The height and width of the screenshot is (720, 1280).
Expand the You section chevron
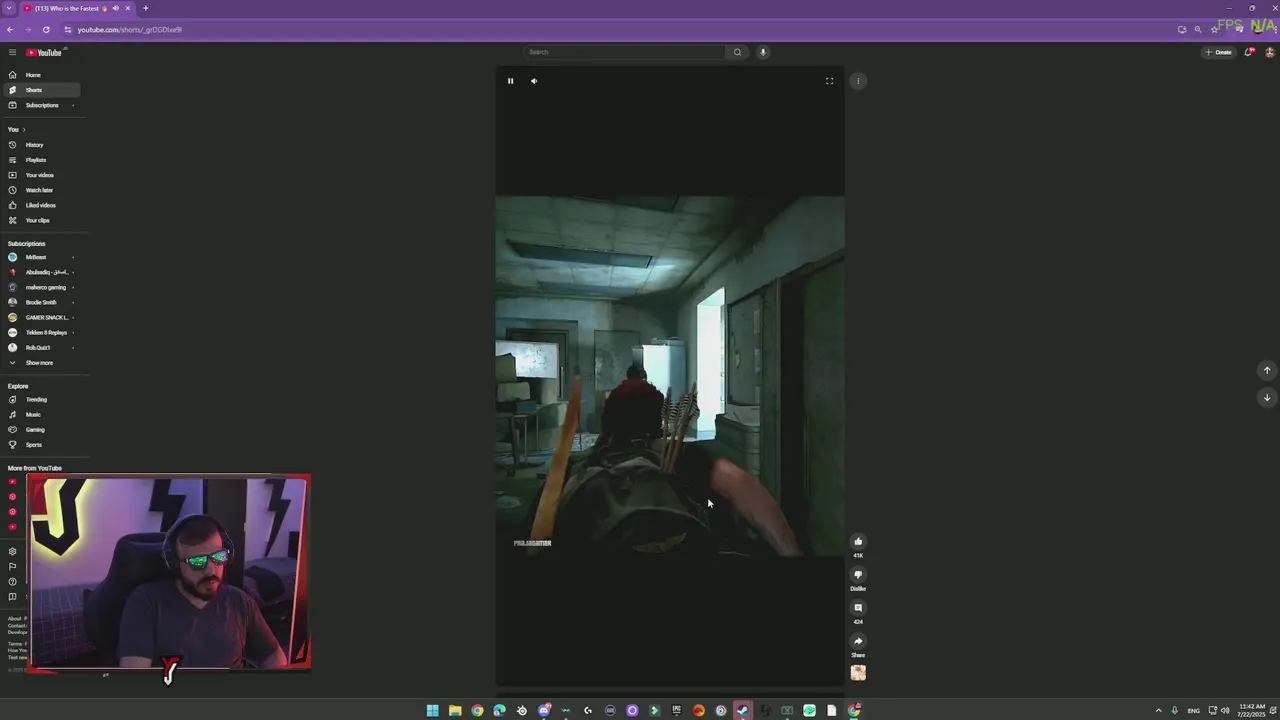(x=23, y=129)
